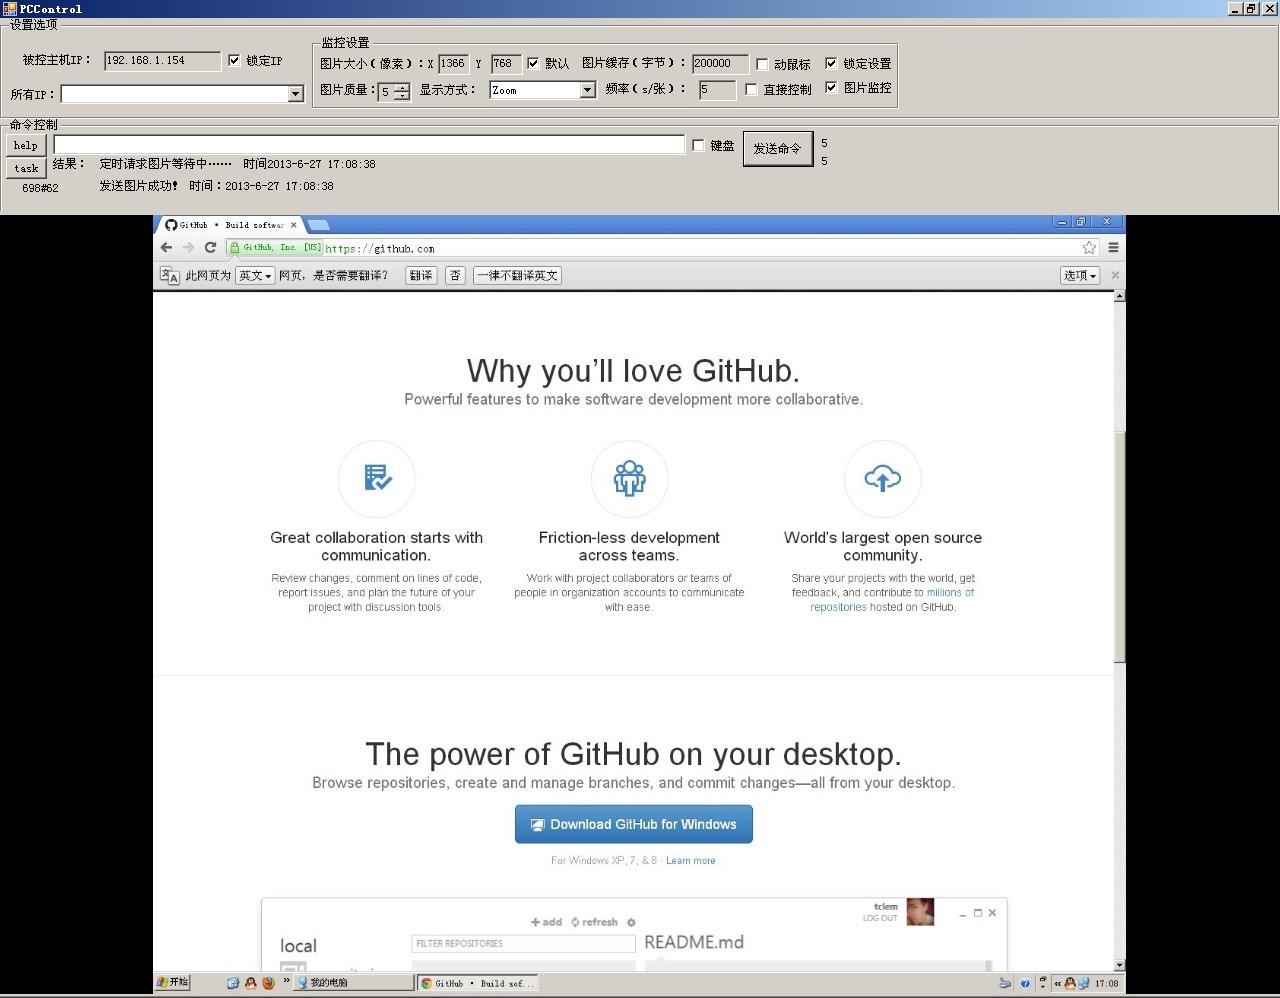Select the GitHub browser tab
1280x998 pixels.
coord(232,225)
